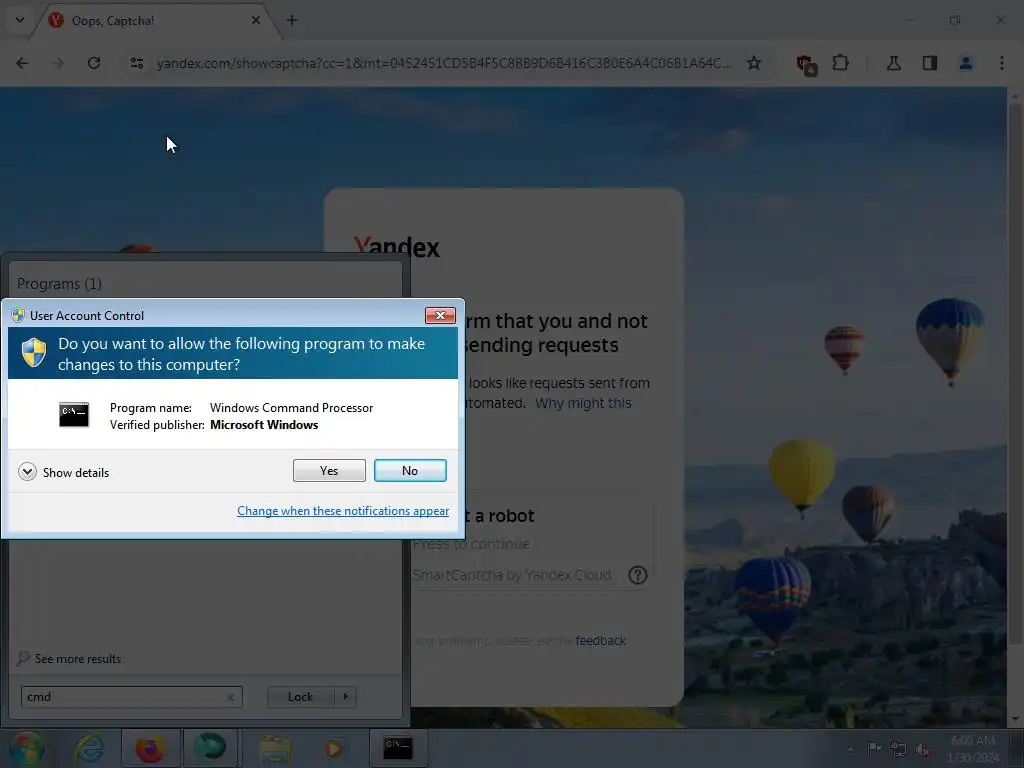The image size is (1024, 768).
Task: Click 'See more results' in Start menu
Action: pyautogui.click(x=69, y=658)
